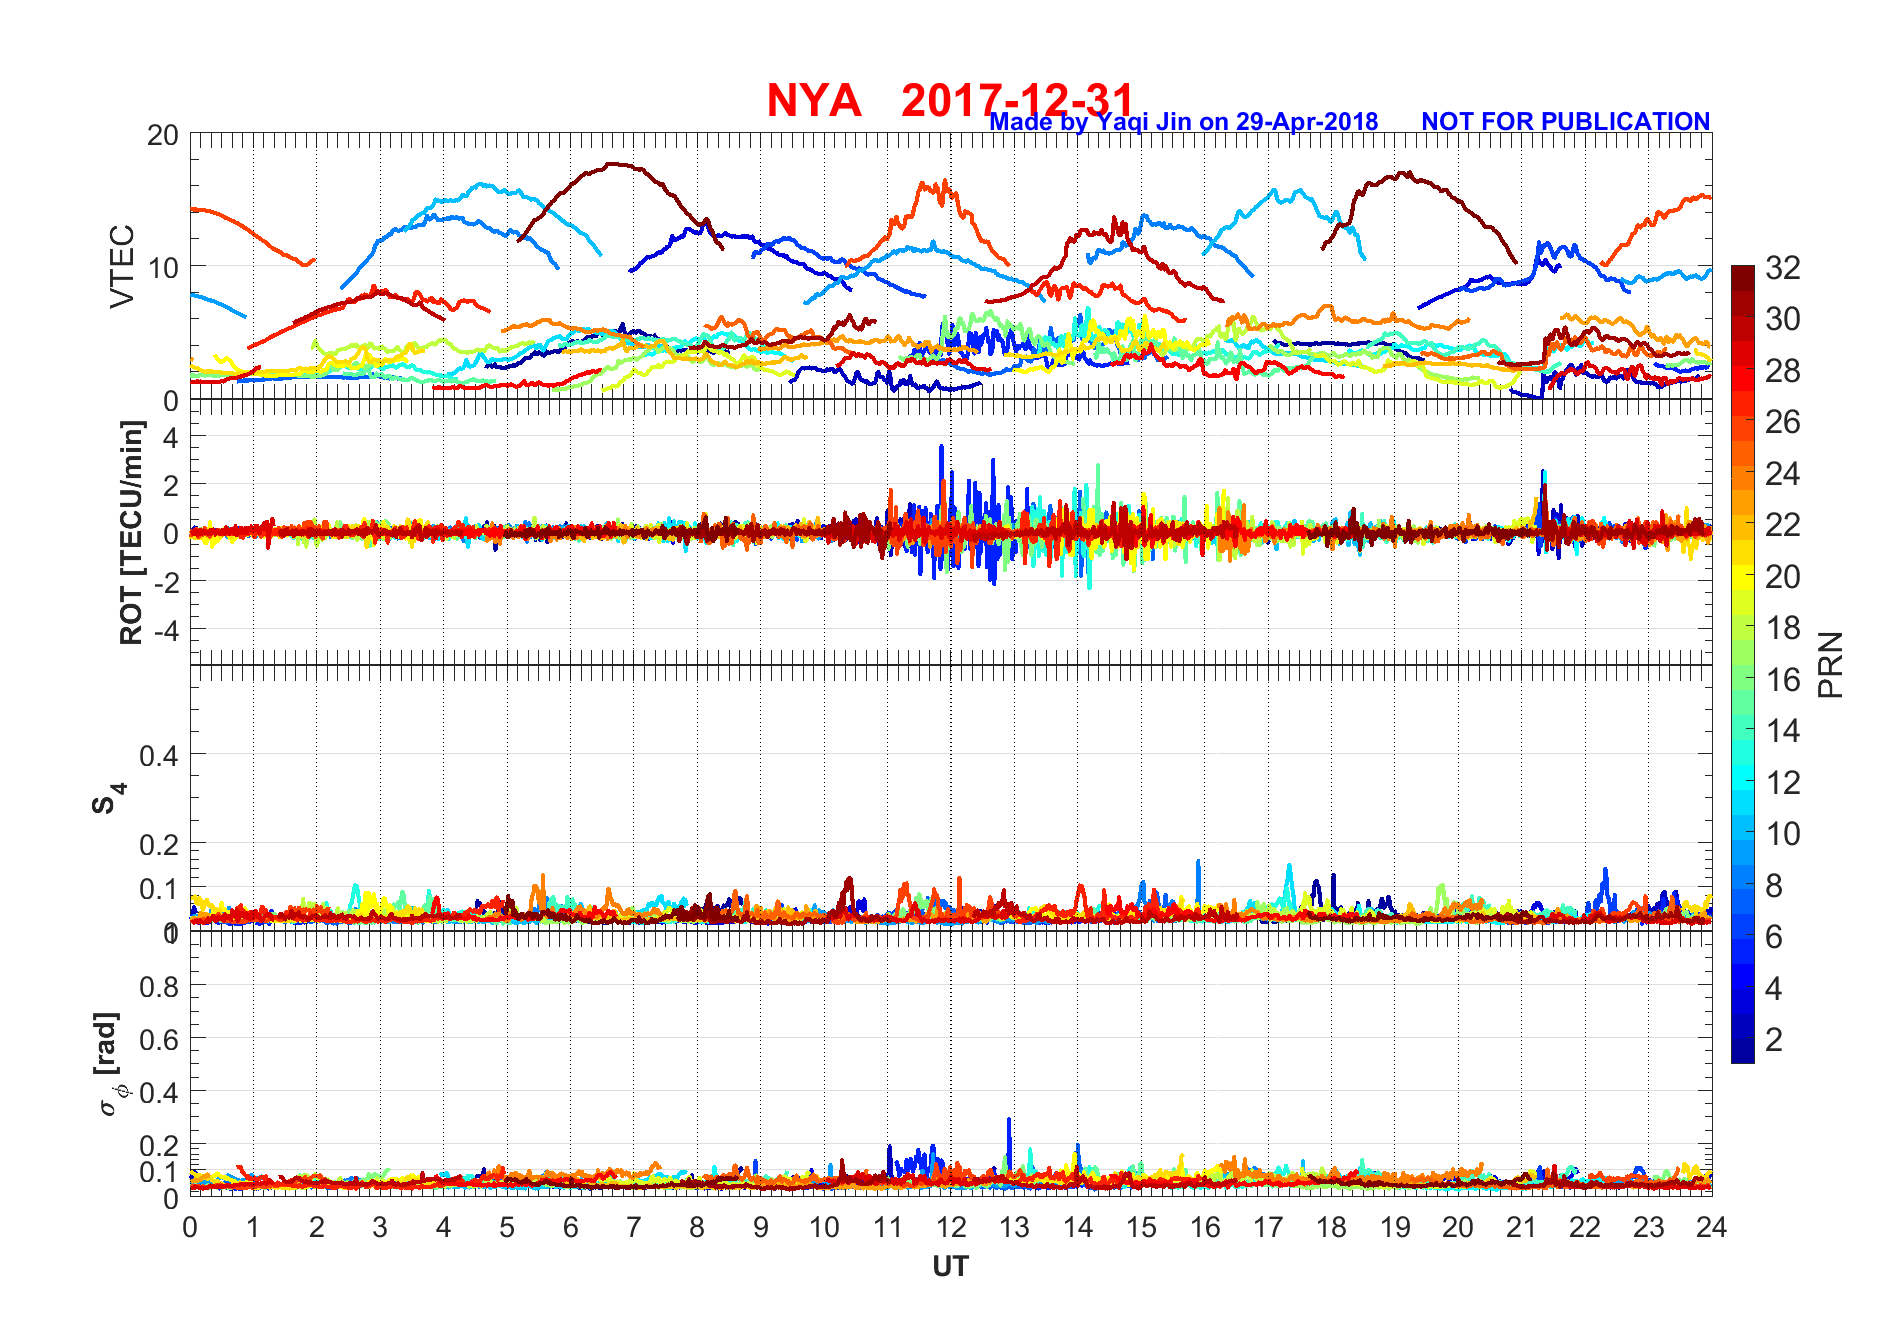Click the UT axis tick label "21"
The width and height of the screenshot is (1902, 1330).
point(1521,1227)
